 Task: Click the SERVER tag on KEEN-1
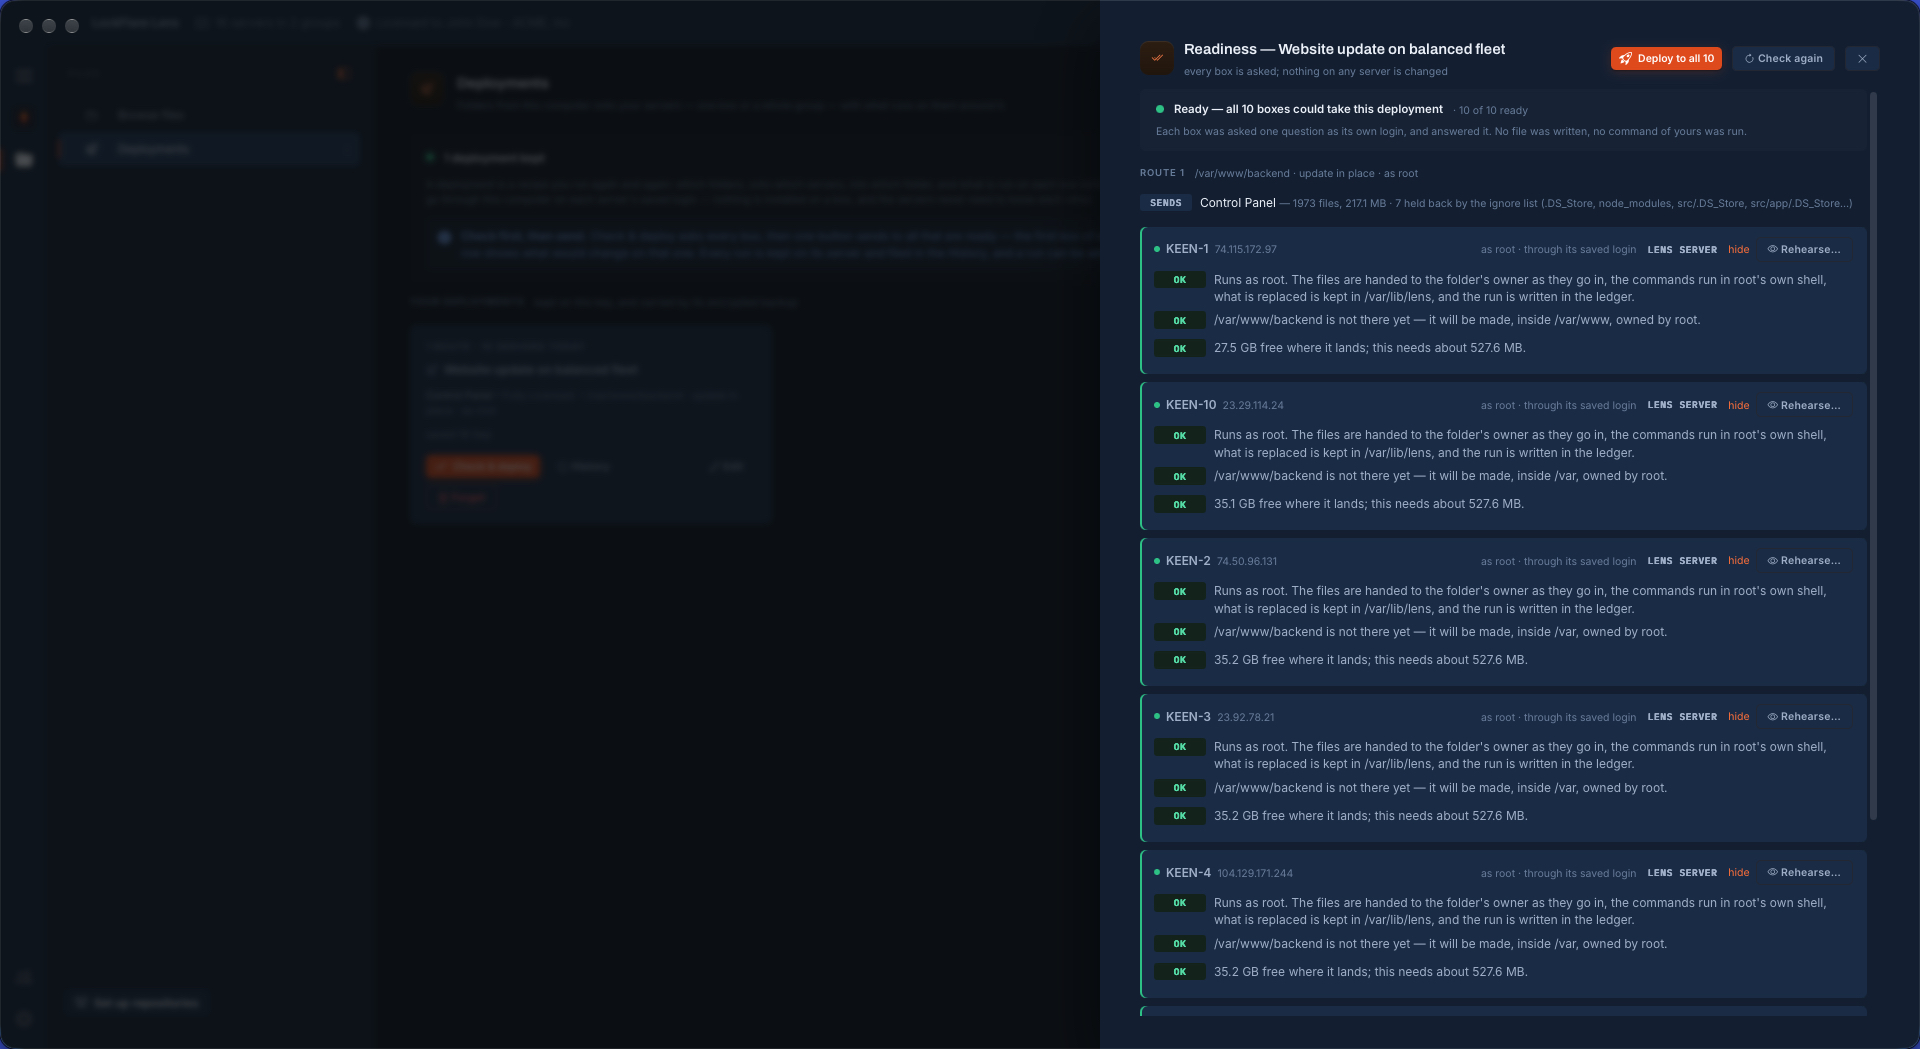click(1698, 250)
